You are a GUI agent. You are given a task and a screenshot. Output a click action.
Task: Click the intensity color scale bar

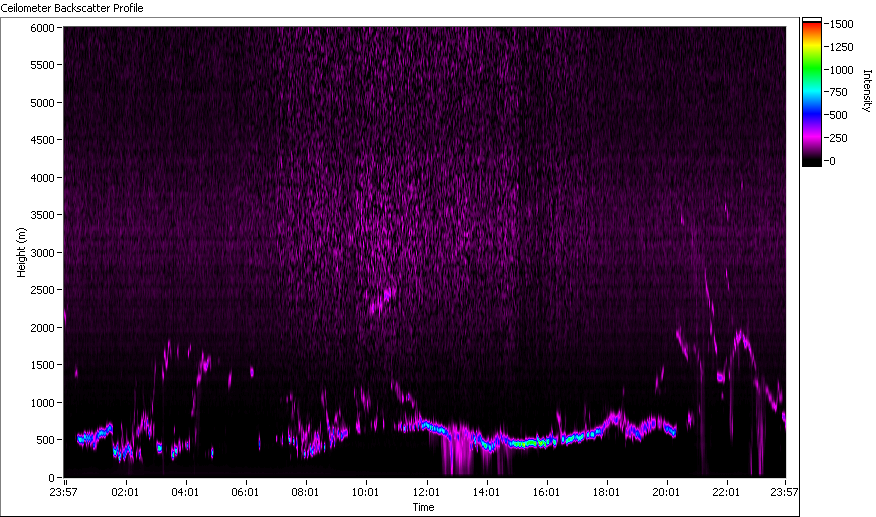[x=812, y=92]
